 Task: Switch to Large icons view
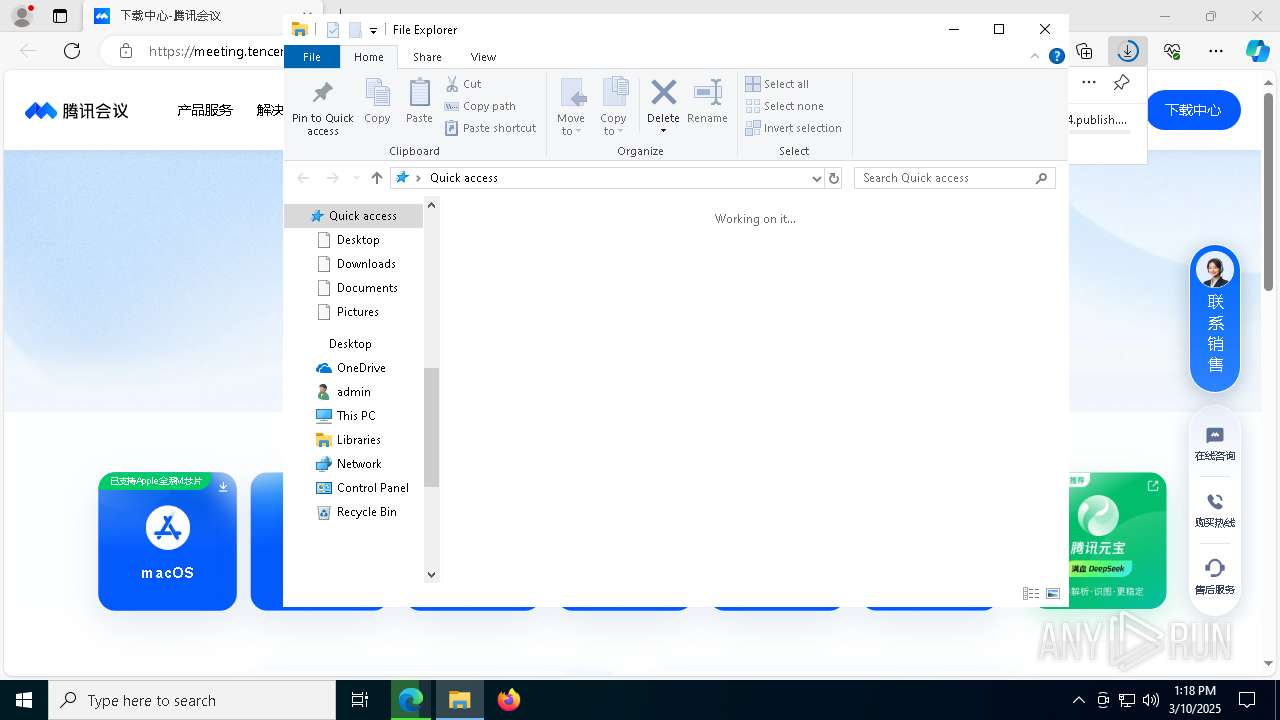(x=1053, y=594)
